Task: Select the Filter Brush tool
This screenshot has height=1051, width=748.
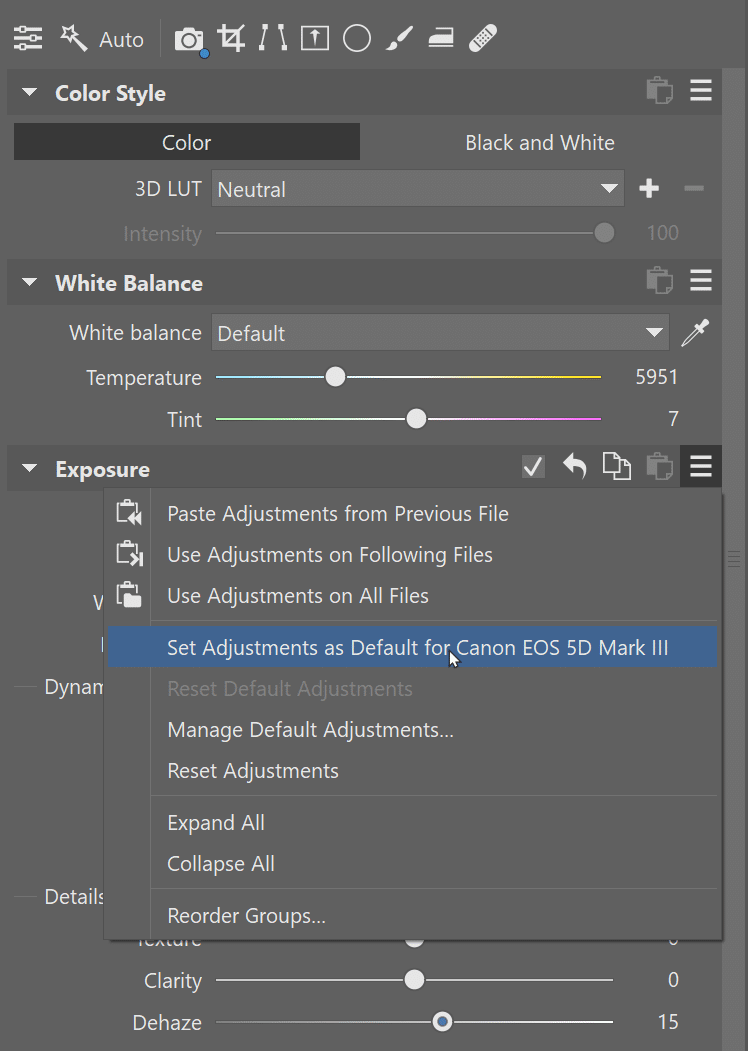Action: point(399,38)
